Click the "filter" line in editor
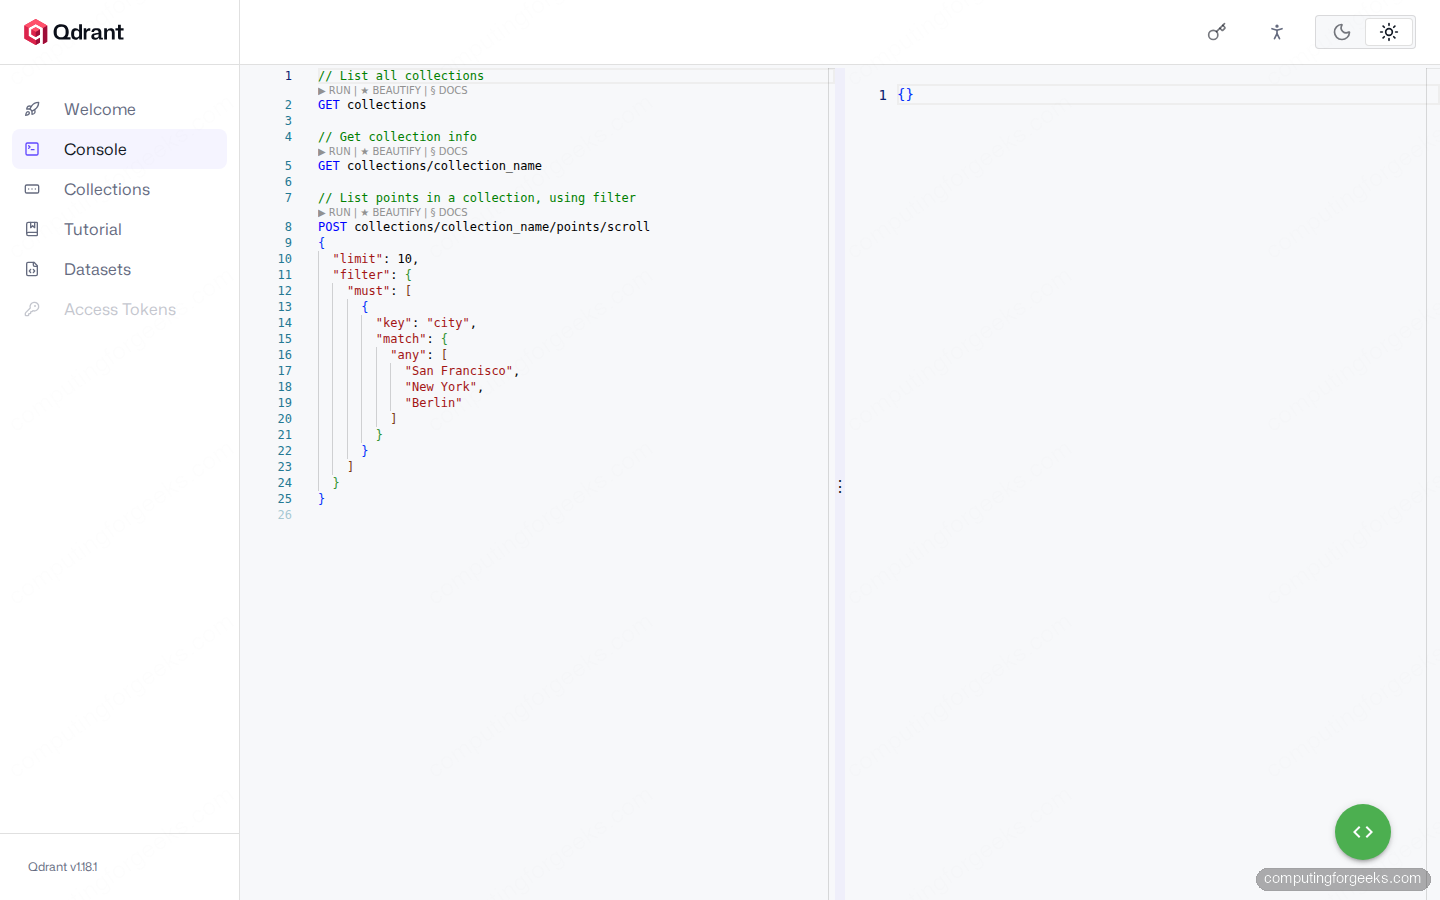 click(372, 275)
